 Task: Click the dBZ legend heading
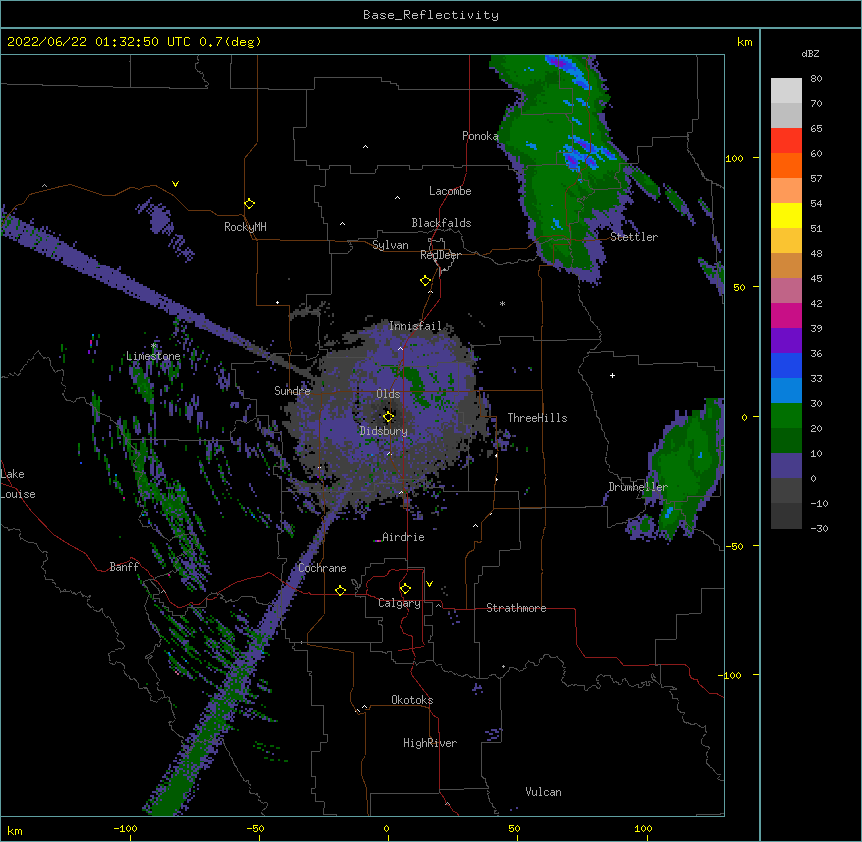[x=810, y=53]
